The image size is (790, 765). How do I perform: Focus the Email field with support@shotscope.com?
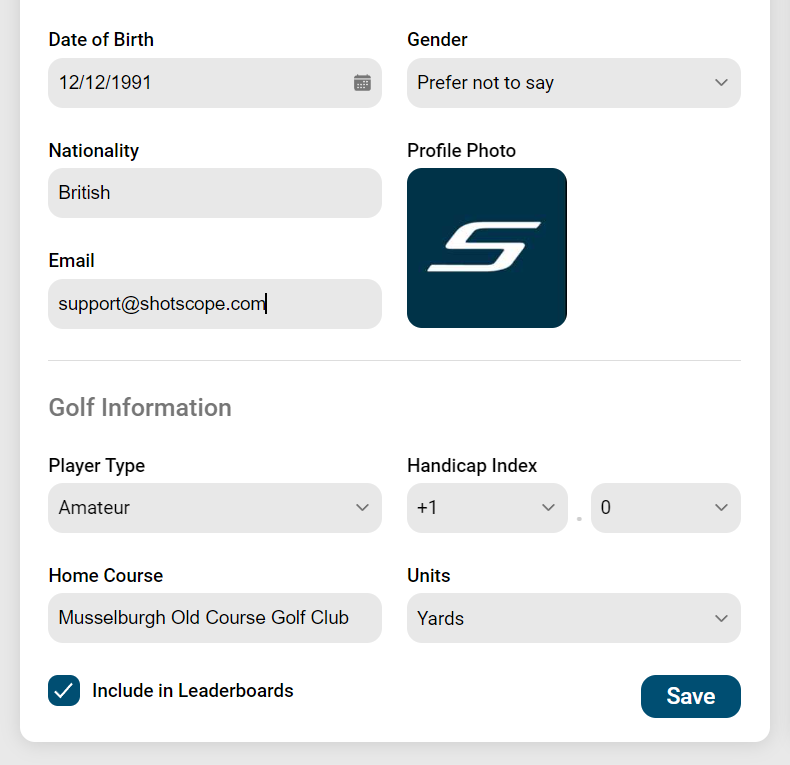pyautogui.click(x=215, y=304)
